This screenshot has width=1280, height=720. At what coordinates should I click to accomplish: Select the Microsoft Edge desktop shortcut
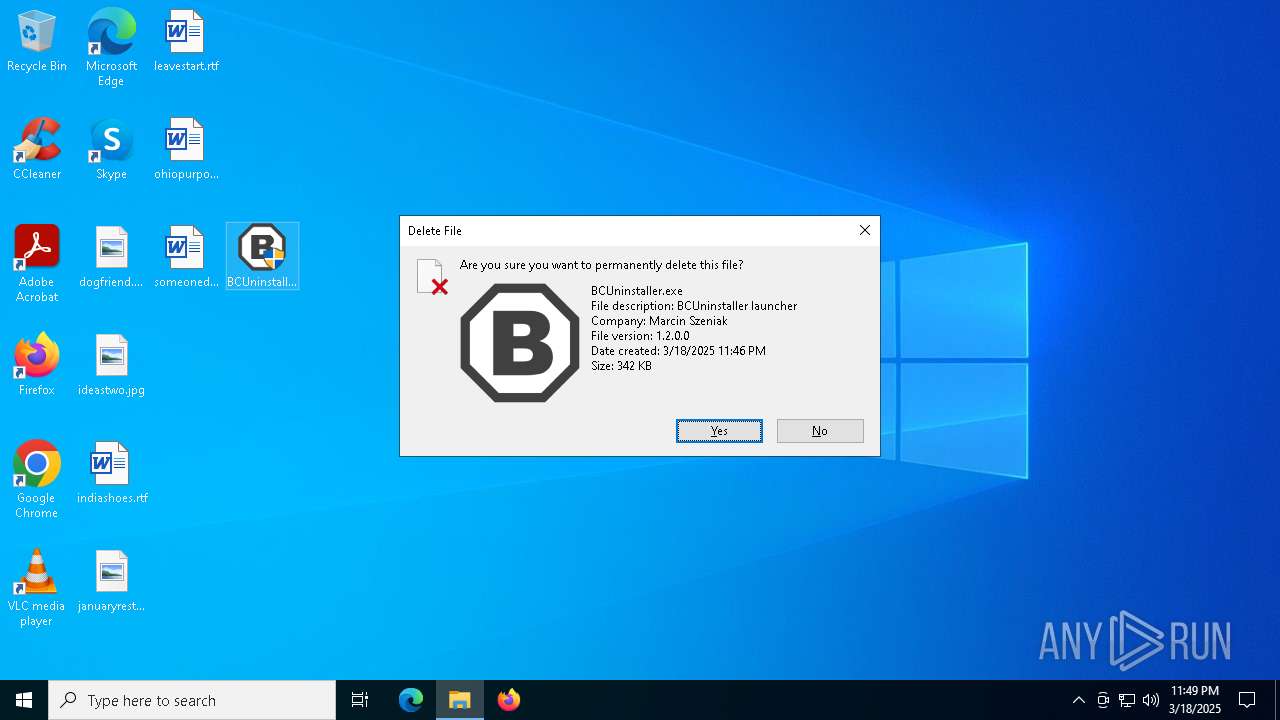[111, 48]
